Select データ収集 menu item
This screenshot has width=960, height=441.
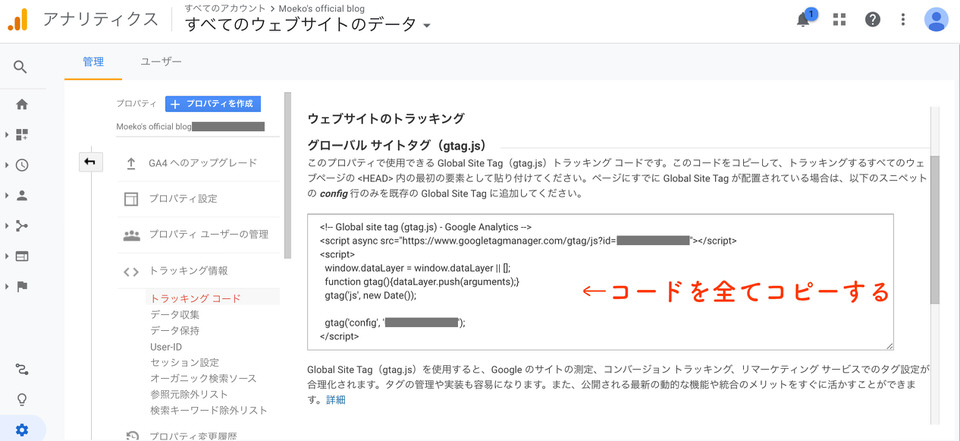[174, 315]
